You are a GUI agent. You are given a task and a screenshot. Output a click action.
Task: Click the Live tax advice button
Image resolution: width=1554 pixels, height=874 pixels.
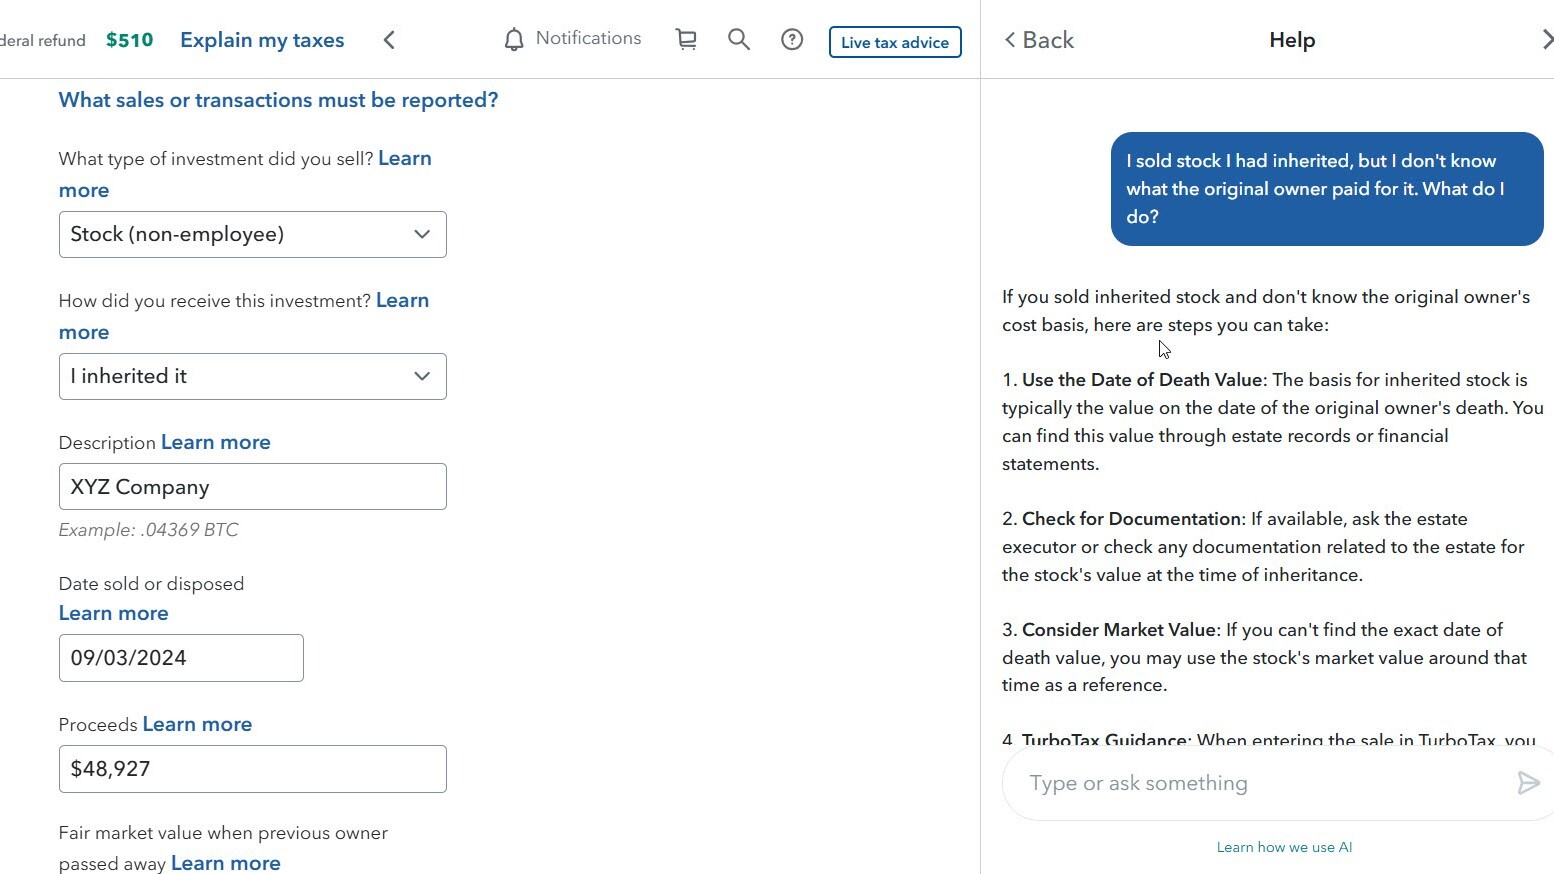pyautogui.click(x=894, y=42)
